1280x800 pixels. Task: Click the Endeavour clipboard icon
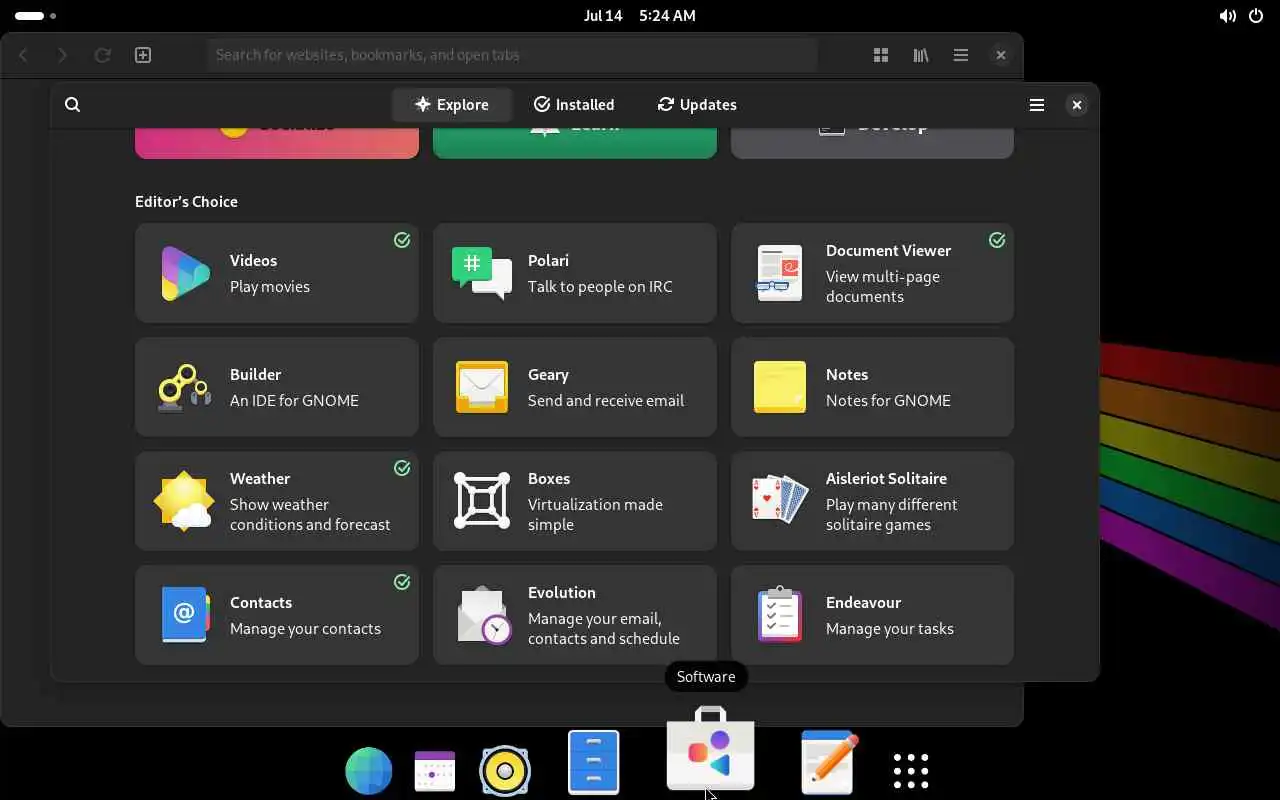[780, 615]
